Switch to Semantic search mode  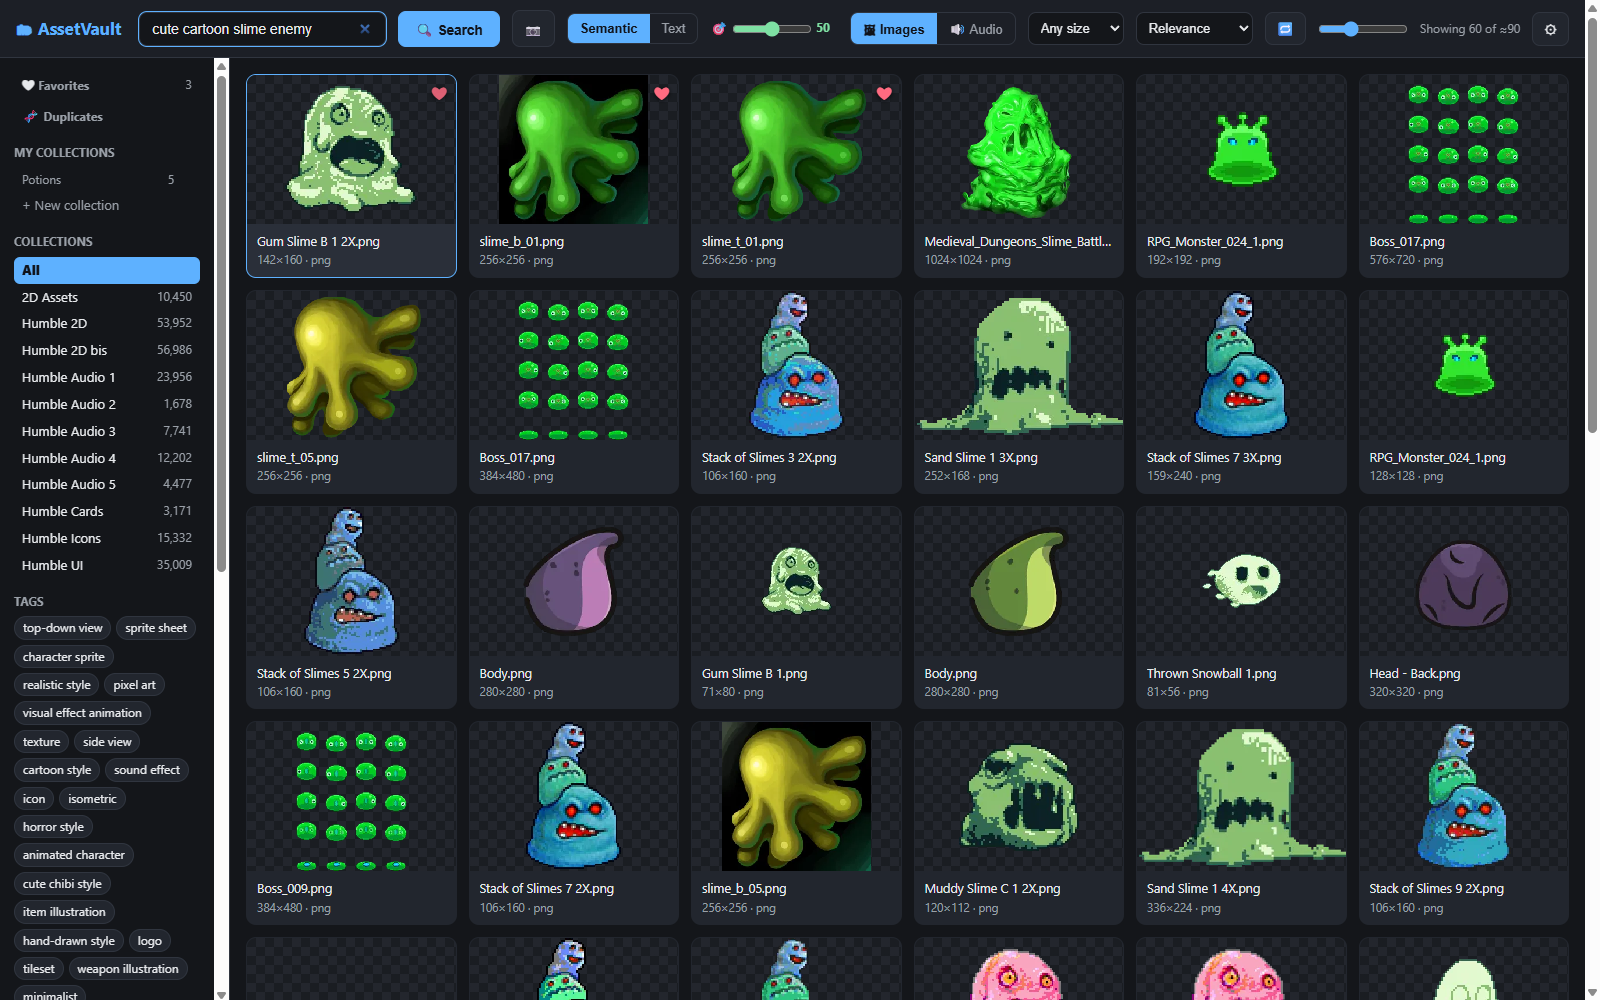click(x=608, y=28)
